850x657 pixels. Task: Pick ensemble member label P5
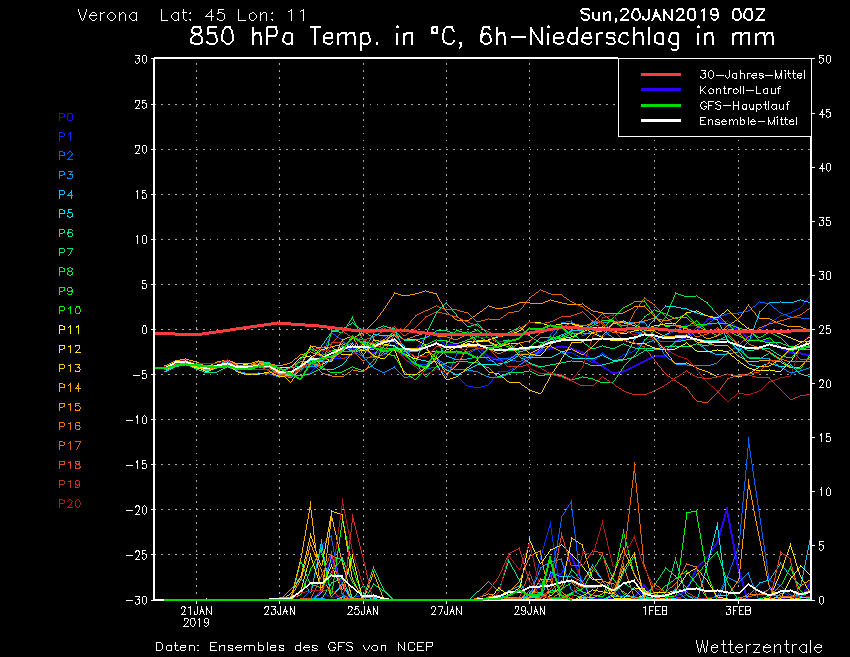66,214
